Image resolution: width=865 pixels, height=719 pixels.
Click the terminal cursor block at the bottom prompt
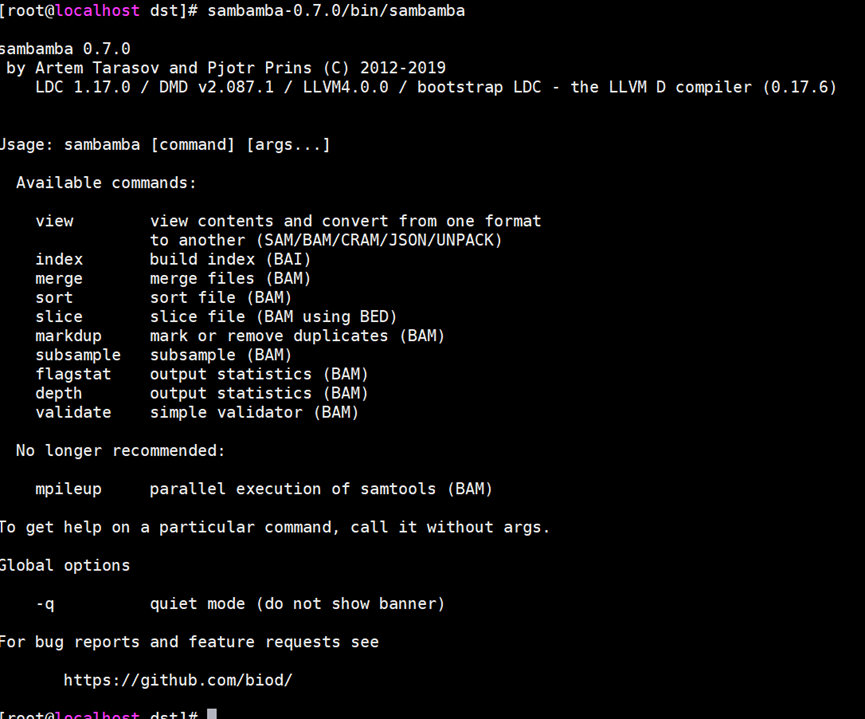[212, 714]
